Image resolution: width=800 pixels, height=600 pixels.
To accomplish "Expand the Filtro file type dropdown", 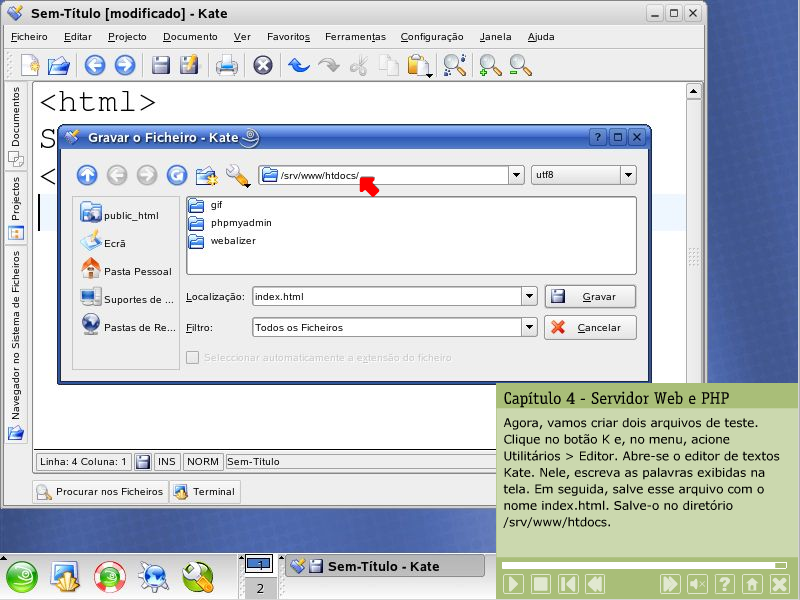I will (528, 327).
